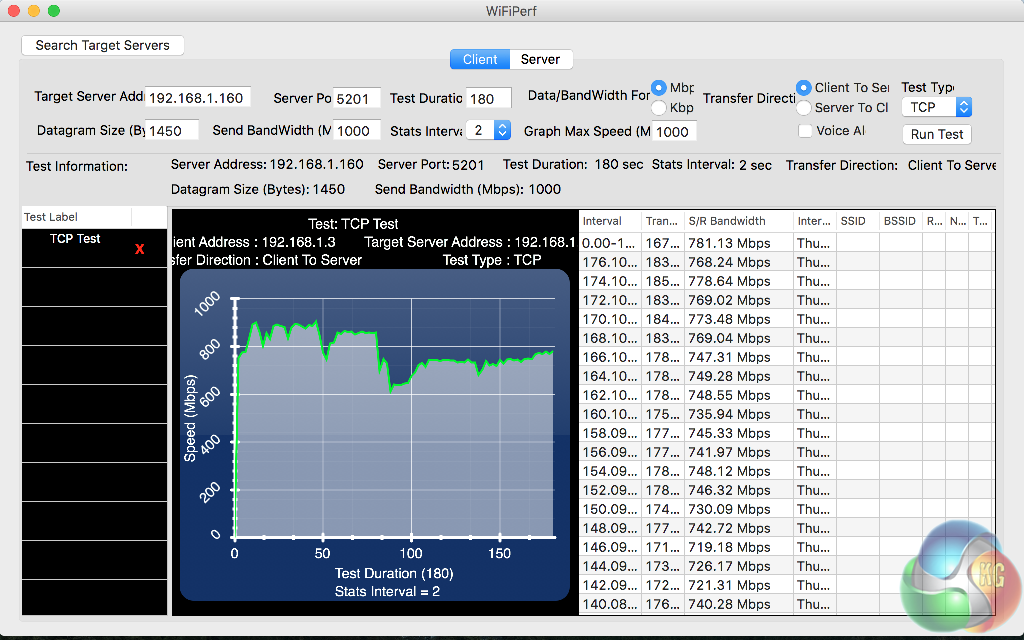Click the red X to delete TCP Test
The width and height of the screenshot is (1024, 640).
click(x=140, y=249)
